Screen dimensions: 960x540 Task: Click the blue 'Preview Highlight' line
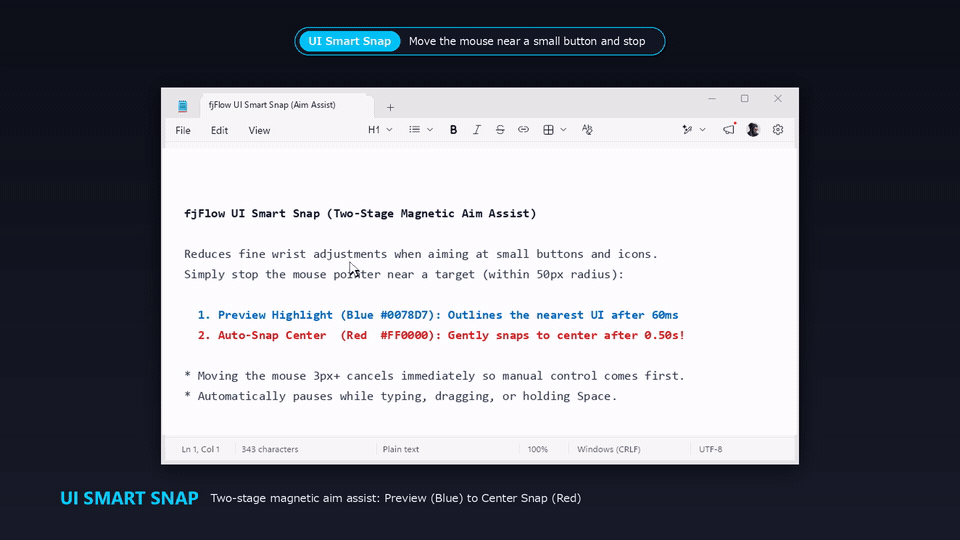click(x=438, y=315)
